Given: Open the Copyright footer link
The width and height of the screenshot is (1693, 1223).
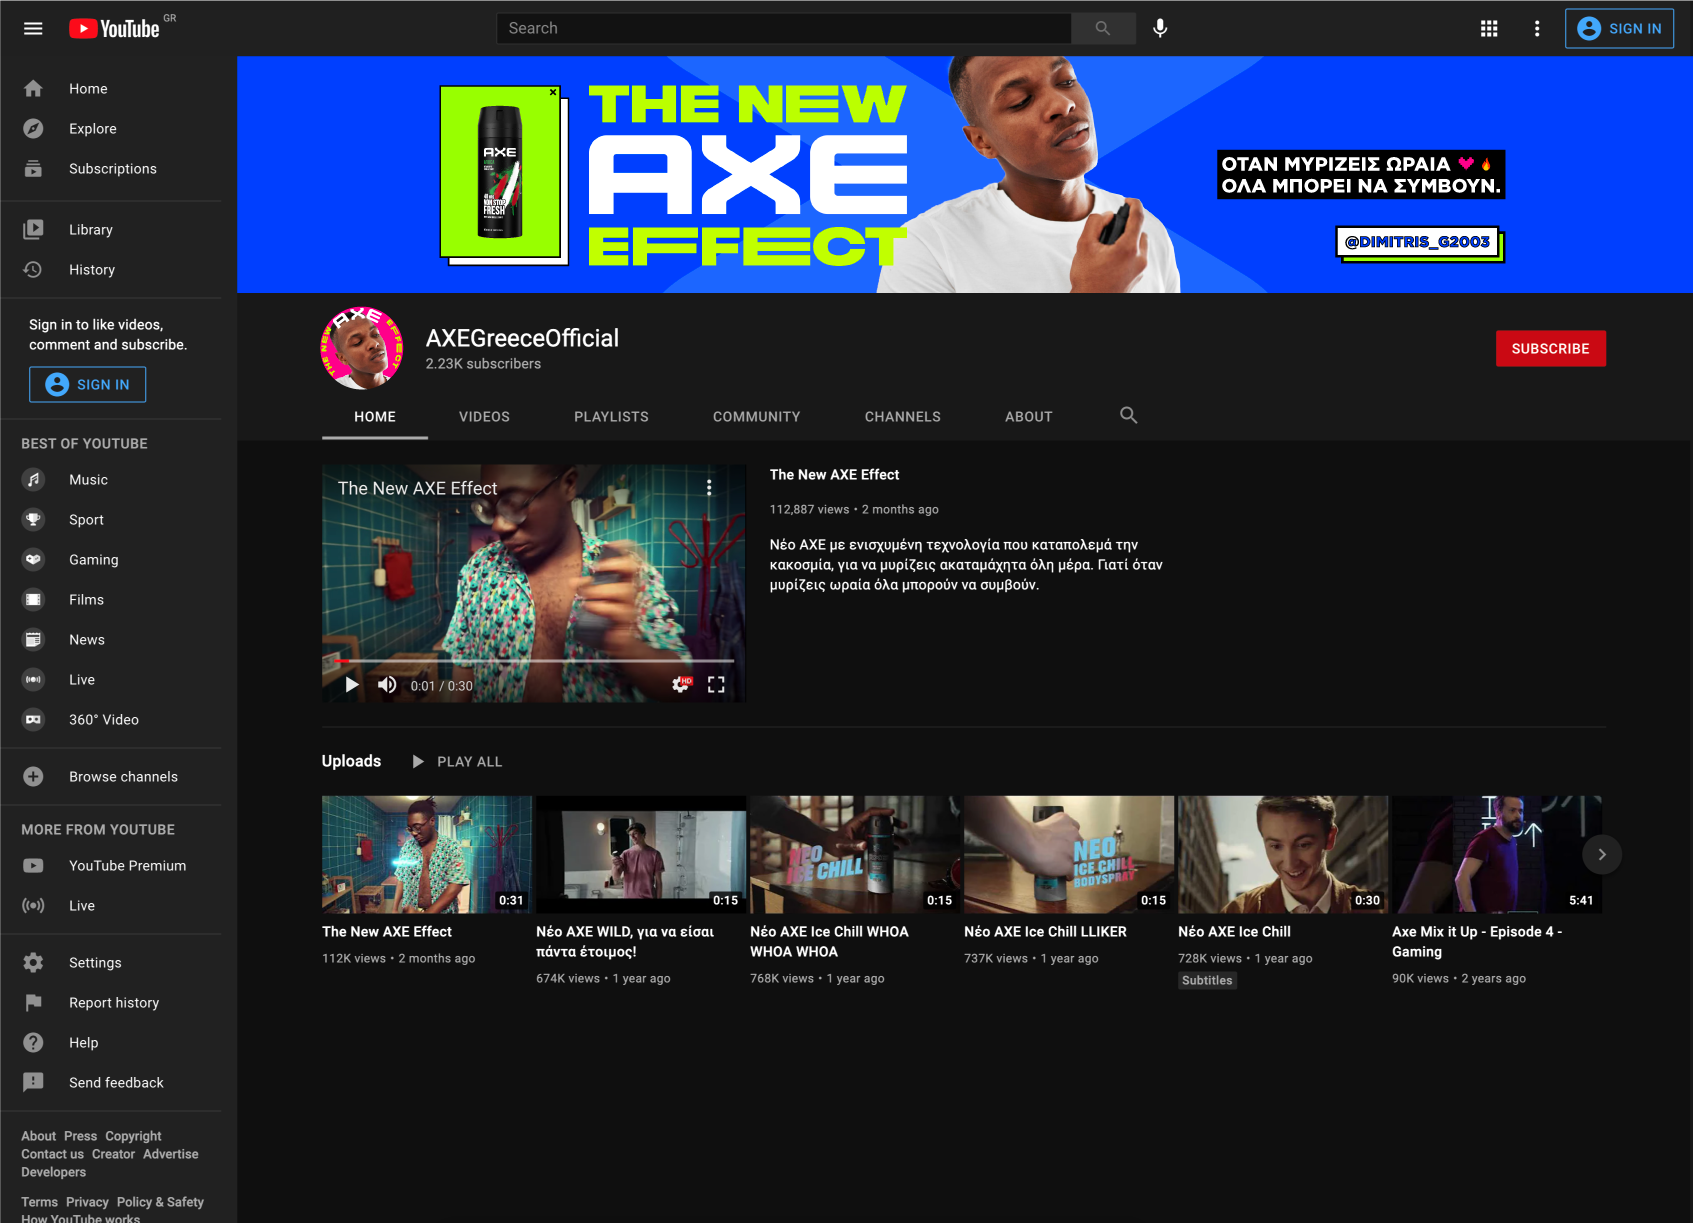Looking at the screenshot, I should [x=133, y=1136].
